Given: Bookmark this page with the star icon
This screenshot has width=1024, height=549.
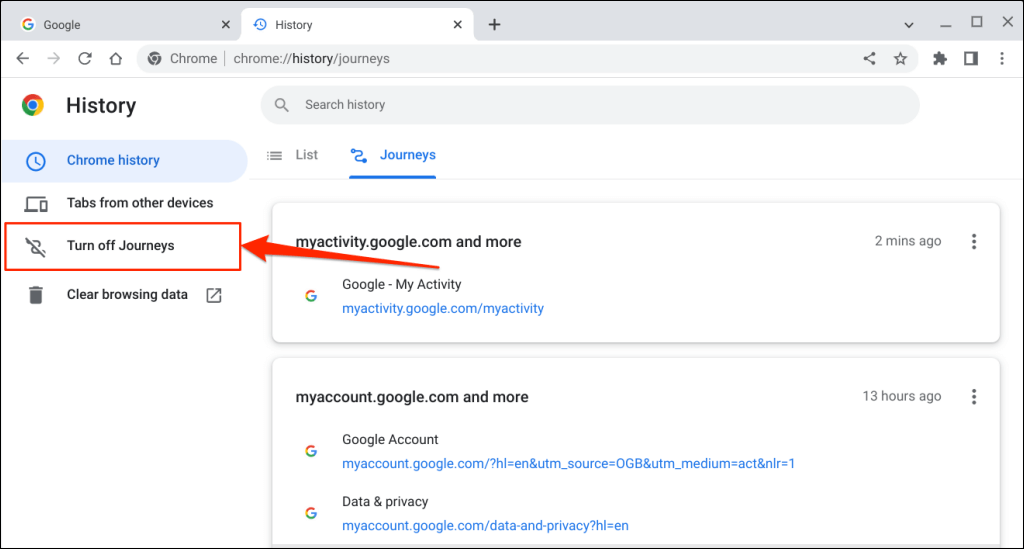Looking at the screenshot, I should 901,59.
